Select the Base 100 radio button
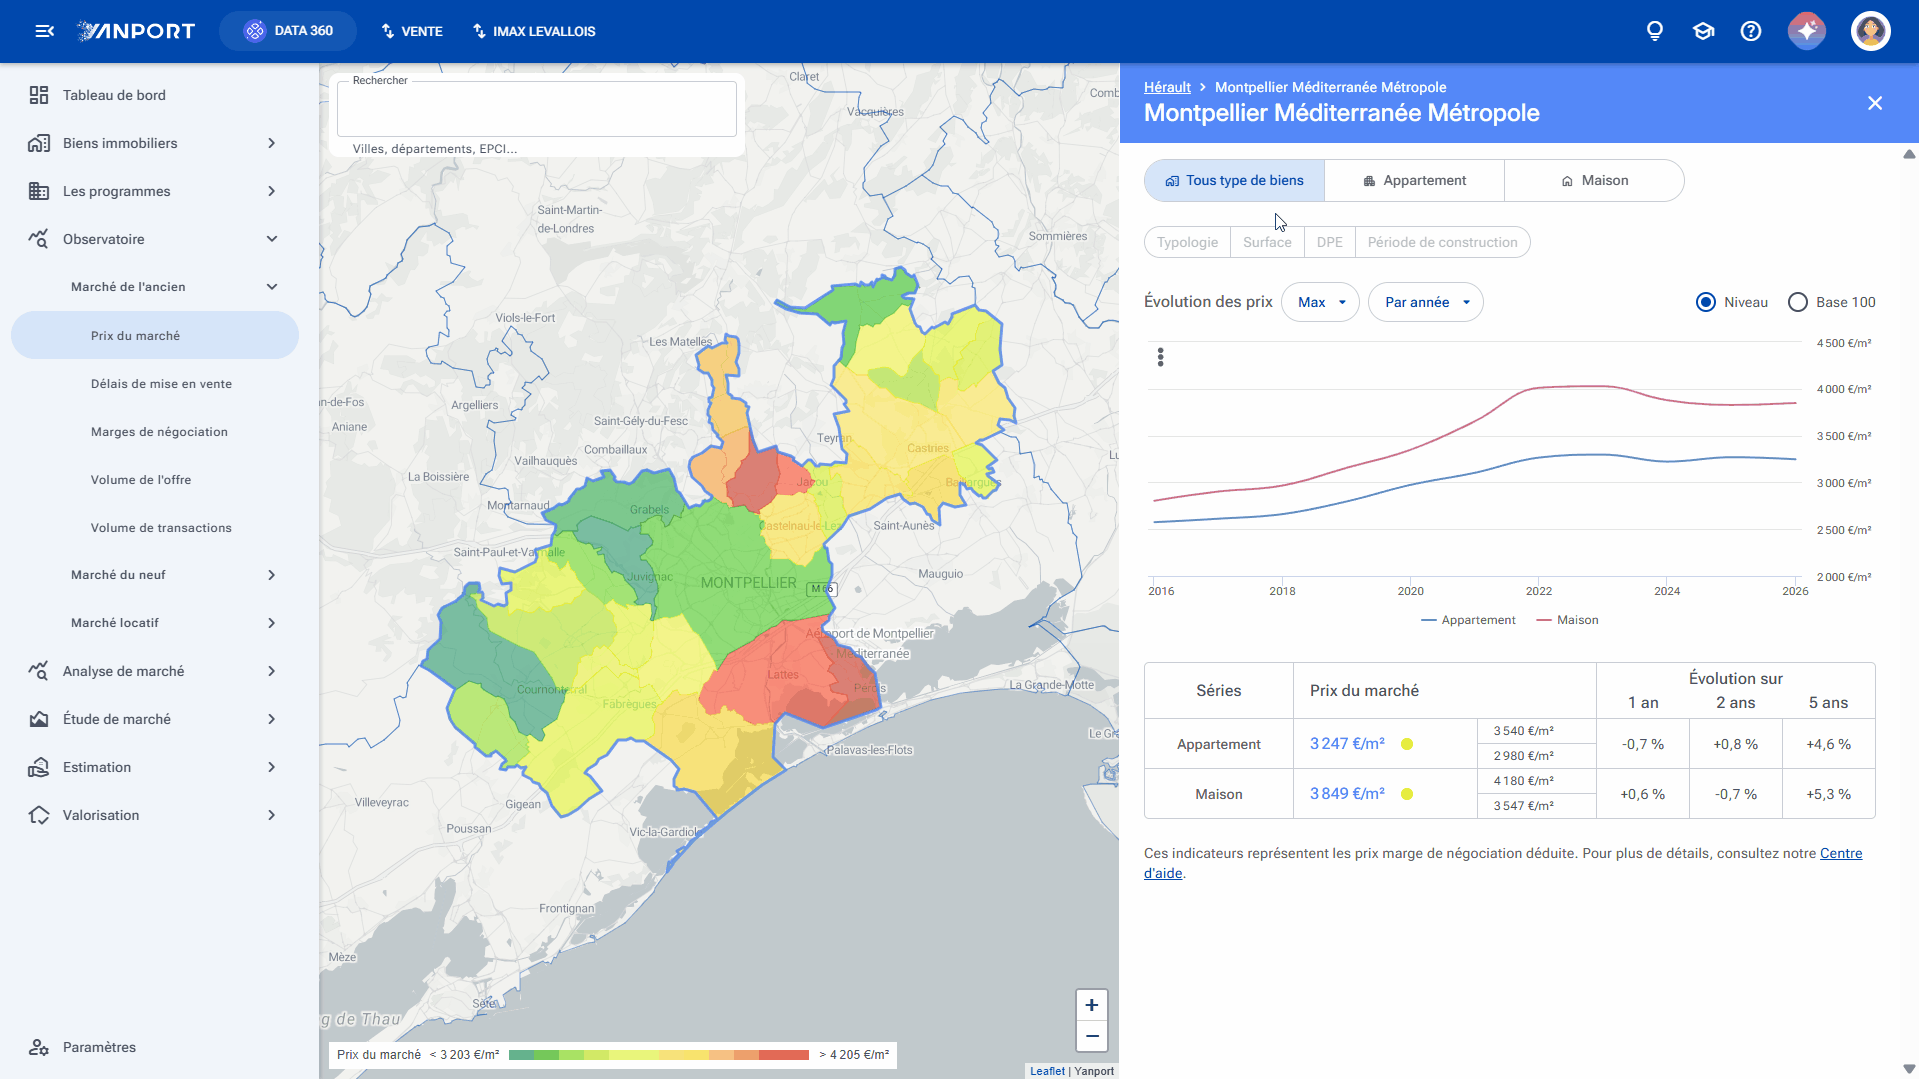1919x1079 pixels. [x=1798, y=302]
